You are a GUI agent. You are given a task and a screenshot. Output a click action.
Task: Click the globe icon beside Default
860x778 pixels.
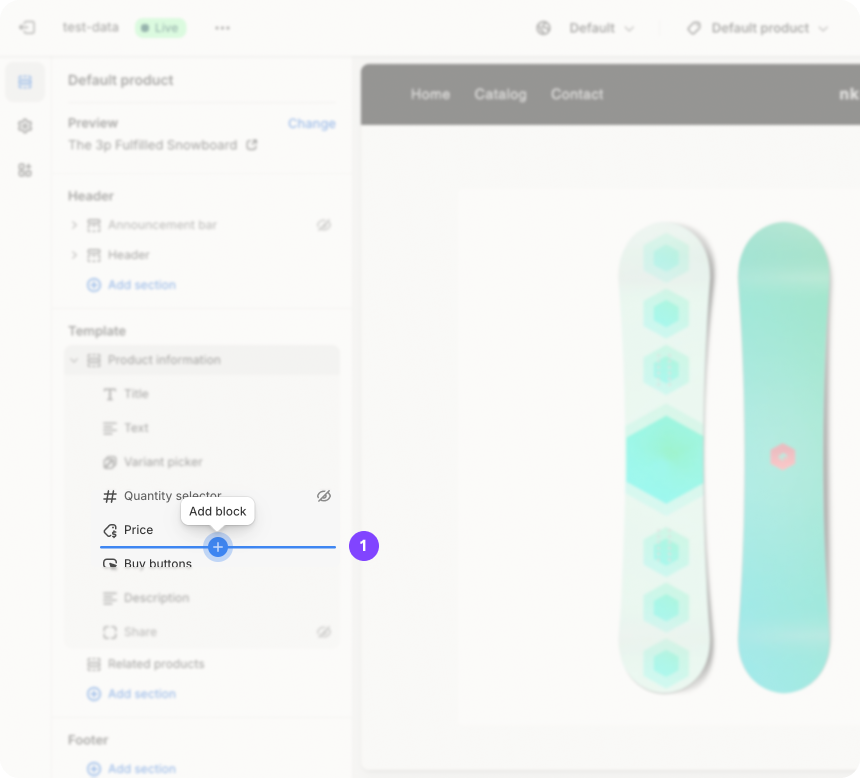click(543, 28)
